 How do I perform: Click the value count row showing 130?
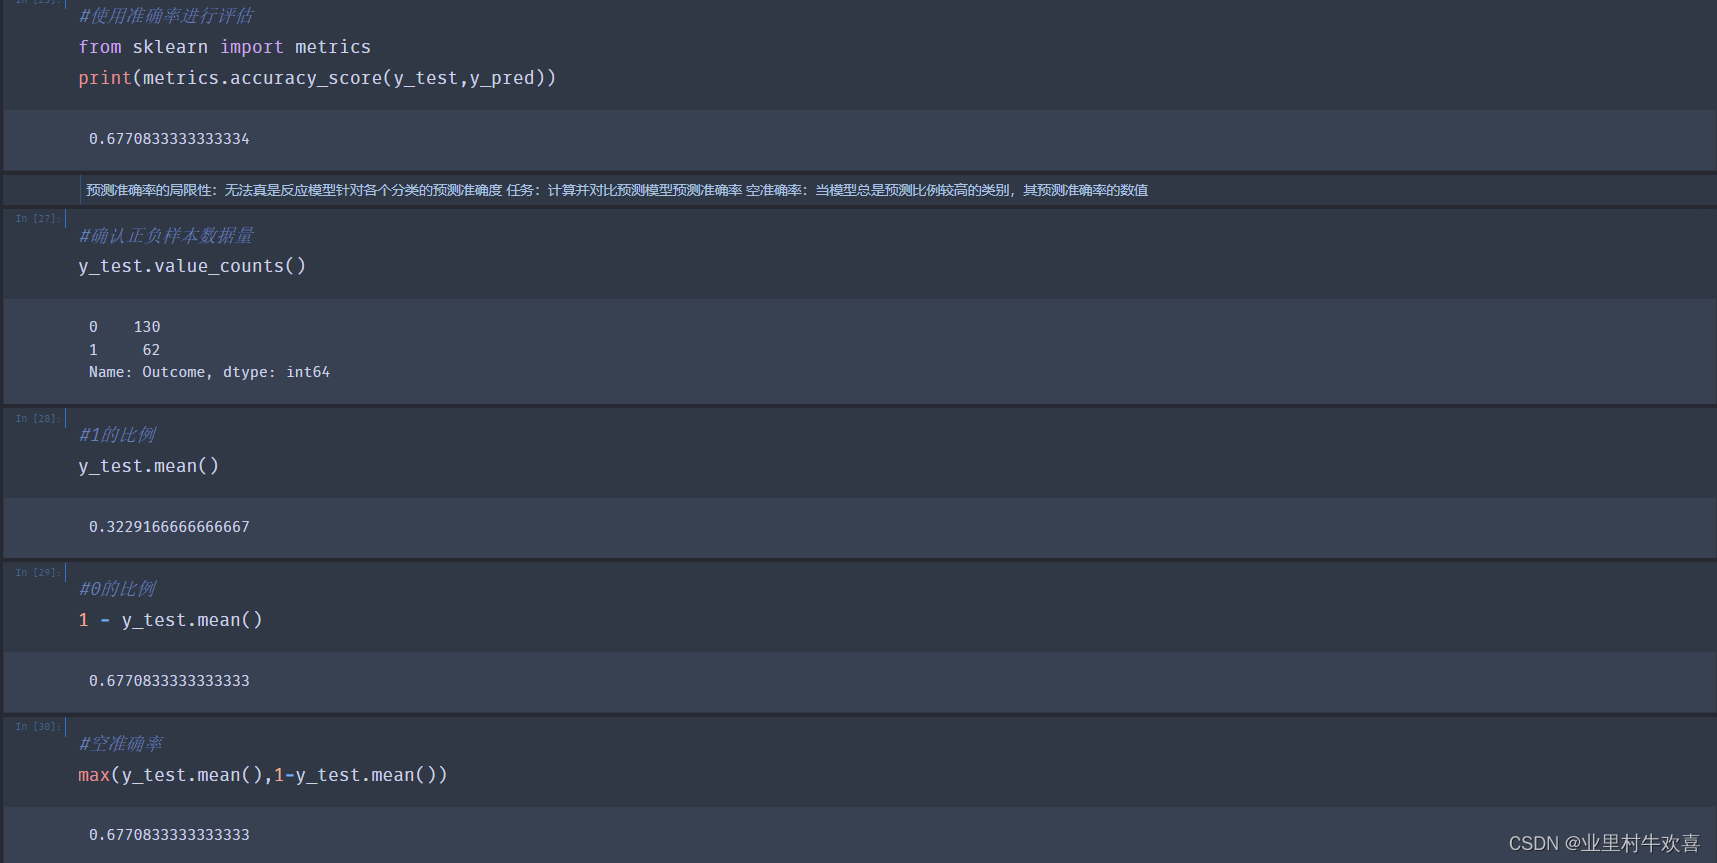125,327
